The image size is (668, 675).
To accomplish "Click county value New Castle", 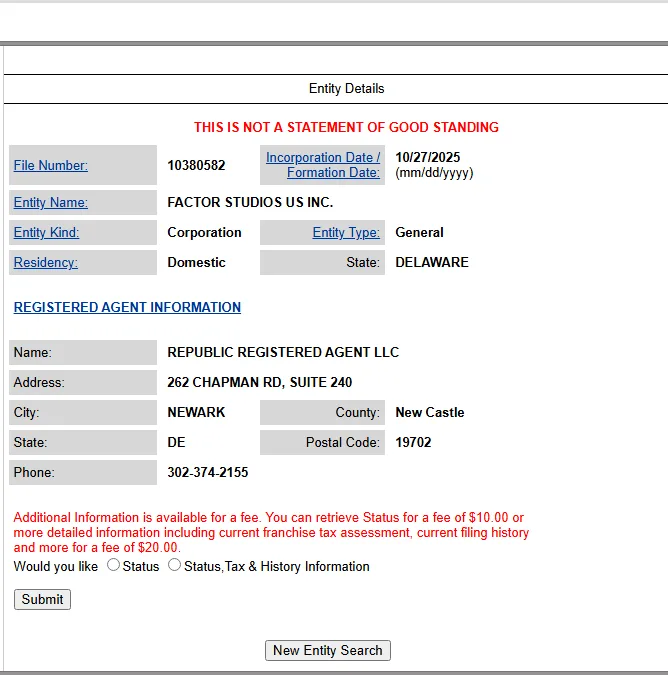I will (x=430, y=412).
